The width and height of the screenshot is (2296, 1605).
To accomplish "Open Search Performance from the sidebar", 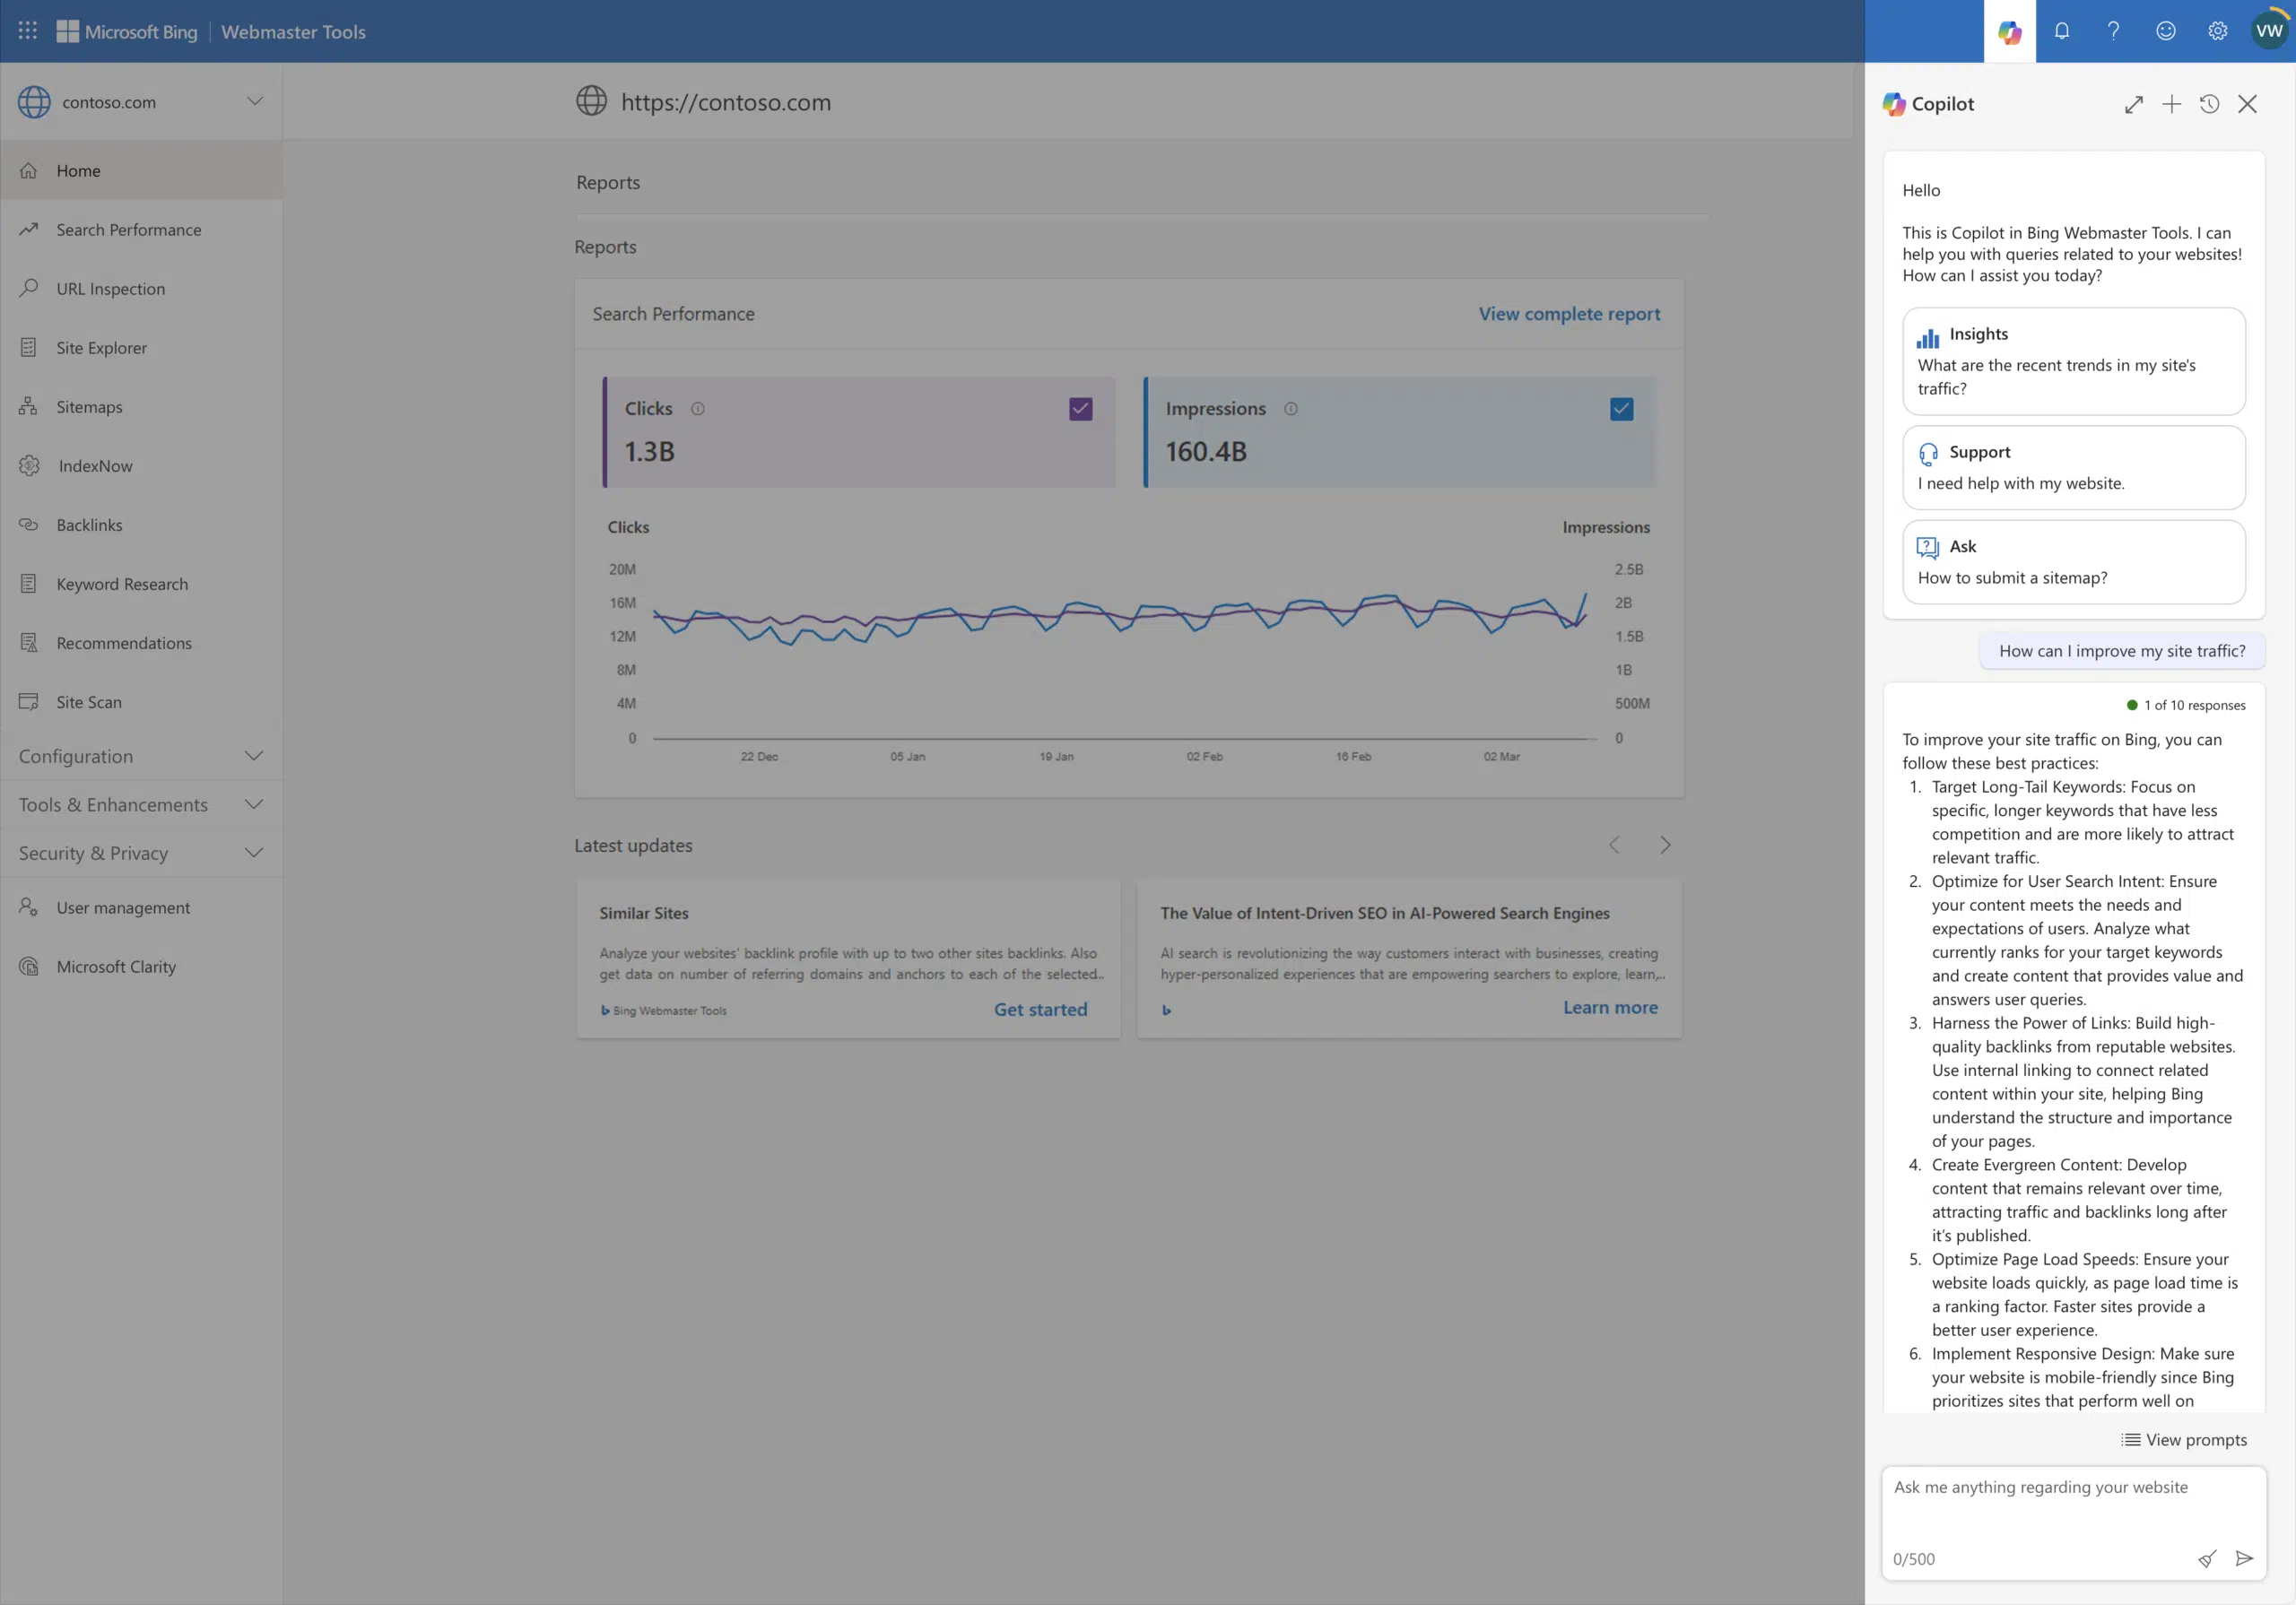I will pos(127,229).
